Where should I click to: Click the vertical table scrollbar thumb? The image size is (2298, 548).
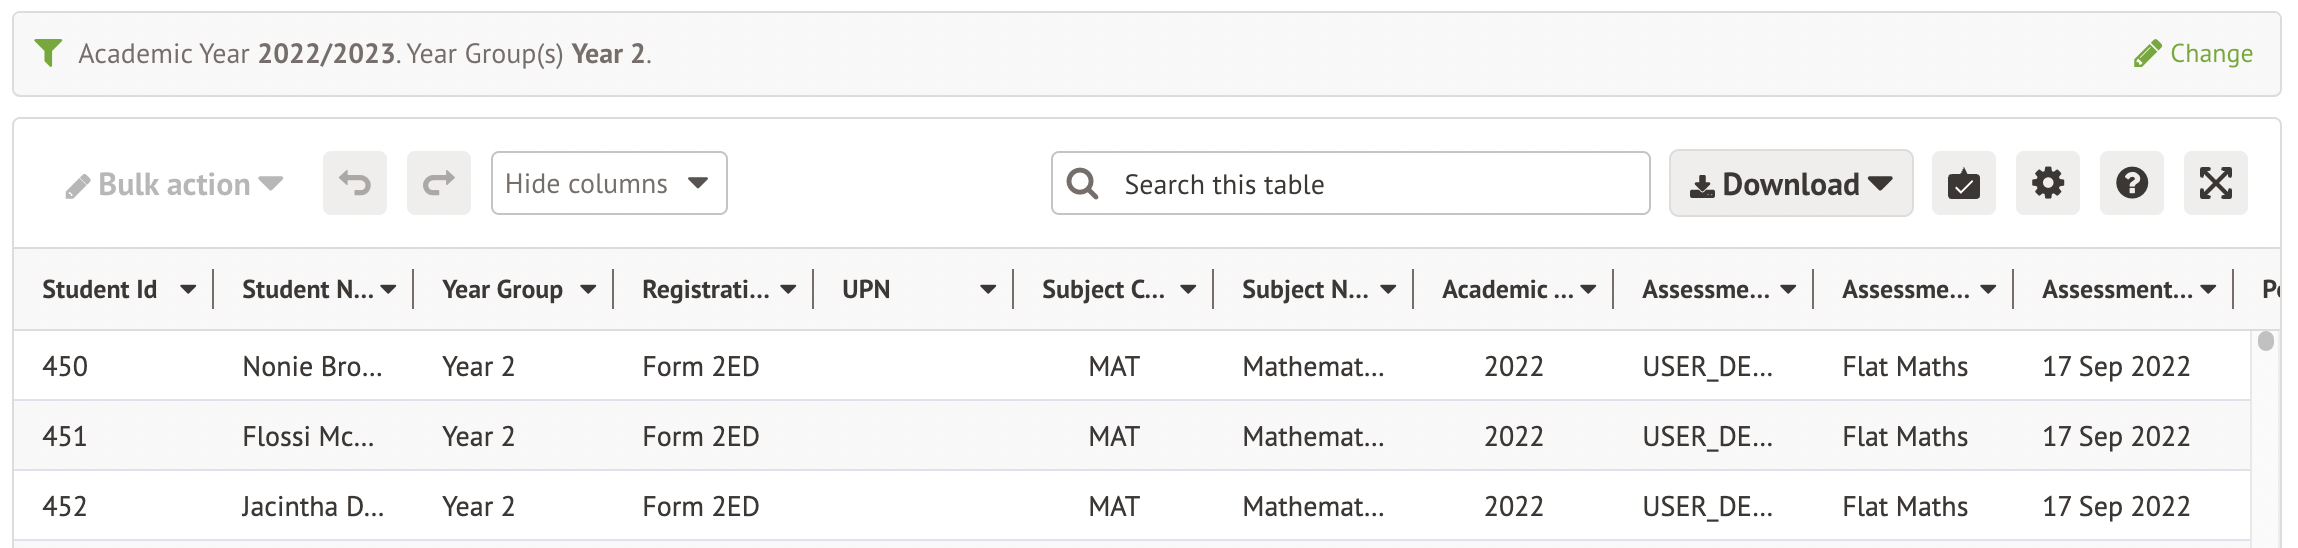click(2266, 341)
